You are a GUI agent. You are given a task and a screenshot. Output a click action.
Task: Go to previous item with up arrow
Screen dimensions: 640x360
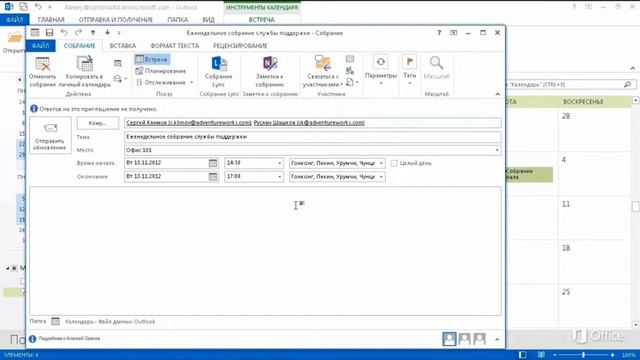tap(93, 33)
